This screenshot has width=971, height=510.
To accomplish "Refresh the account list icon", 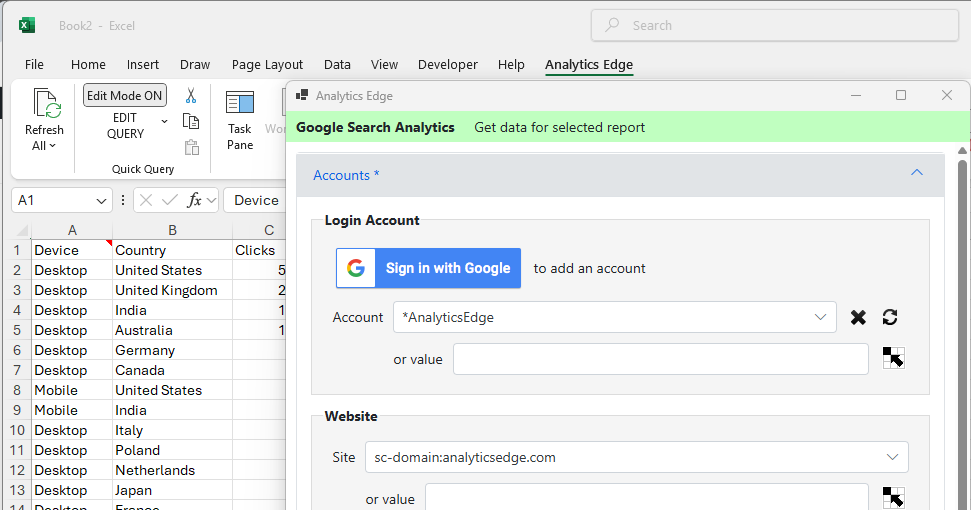I will (x=890, y=317).
